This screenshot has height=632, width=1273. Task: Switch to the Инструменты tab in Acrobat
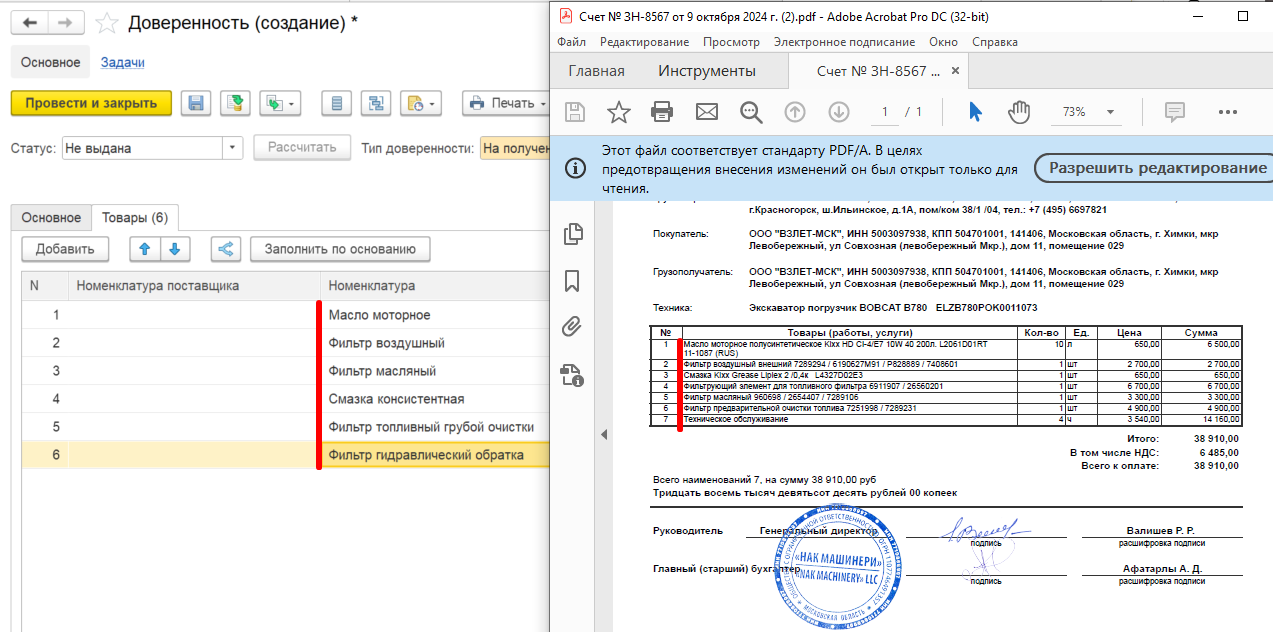(x=707, y=71)
